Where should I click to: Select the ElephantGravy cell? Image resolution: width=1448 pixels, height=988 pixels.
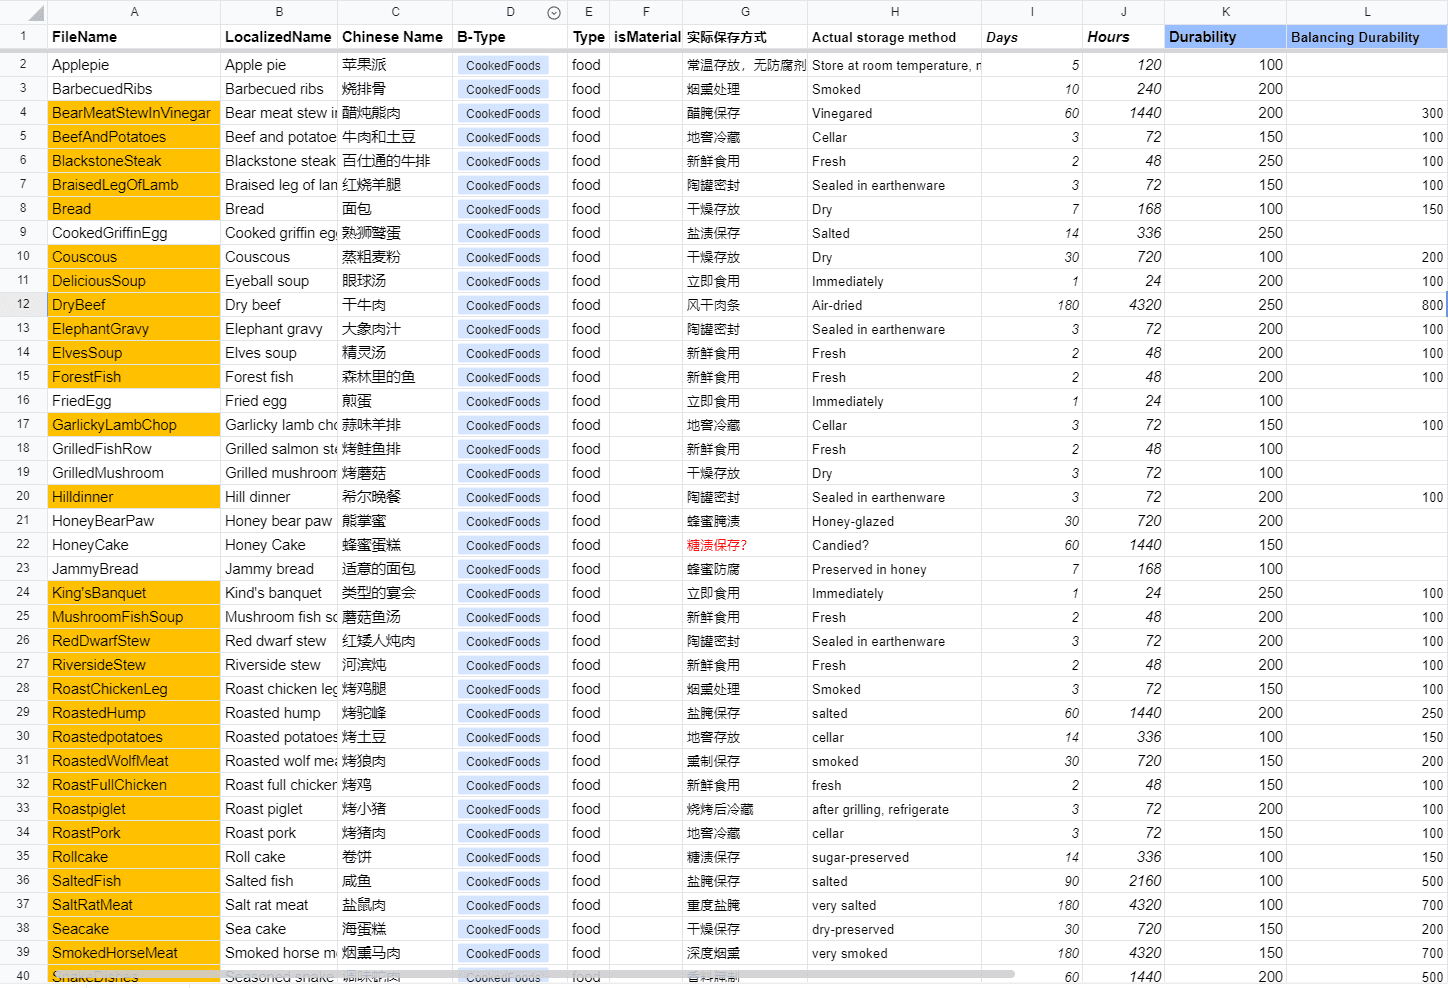coord(134,329)
